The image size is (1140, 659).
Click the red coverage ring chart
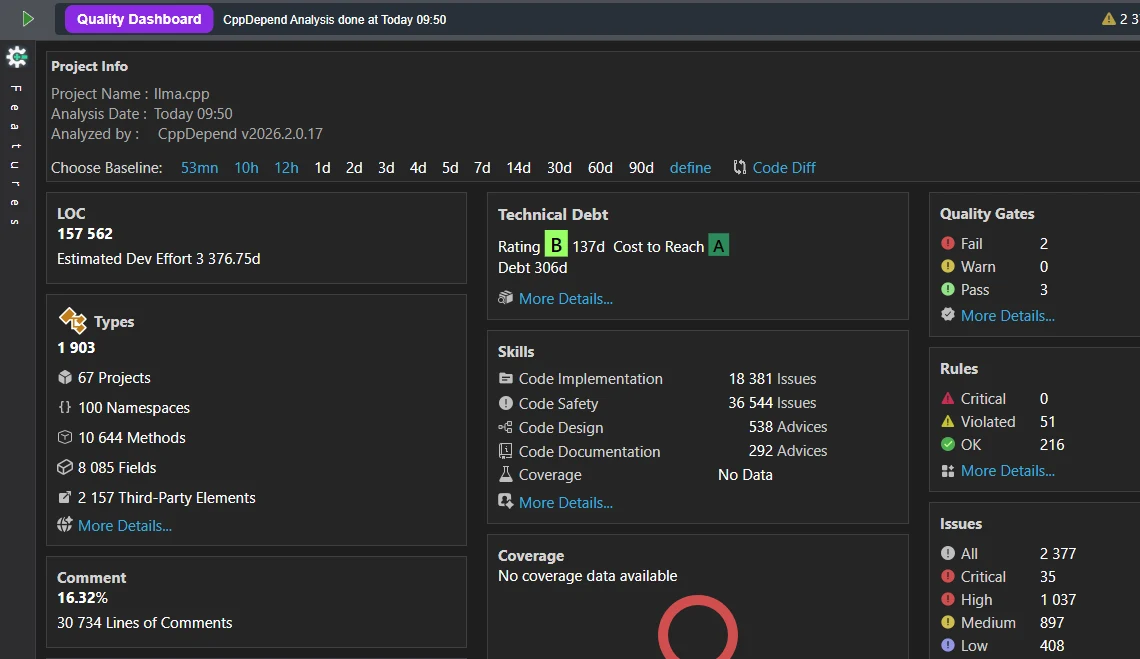point(698,628)
